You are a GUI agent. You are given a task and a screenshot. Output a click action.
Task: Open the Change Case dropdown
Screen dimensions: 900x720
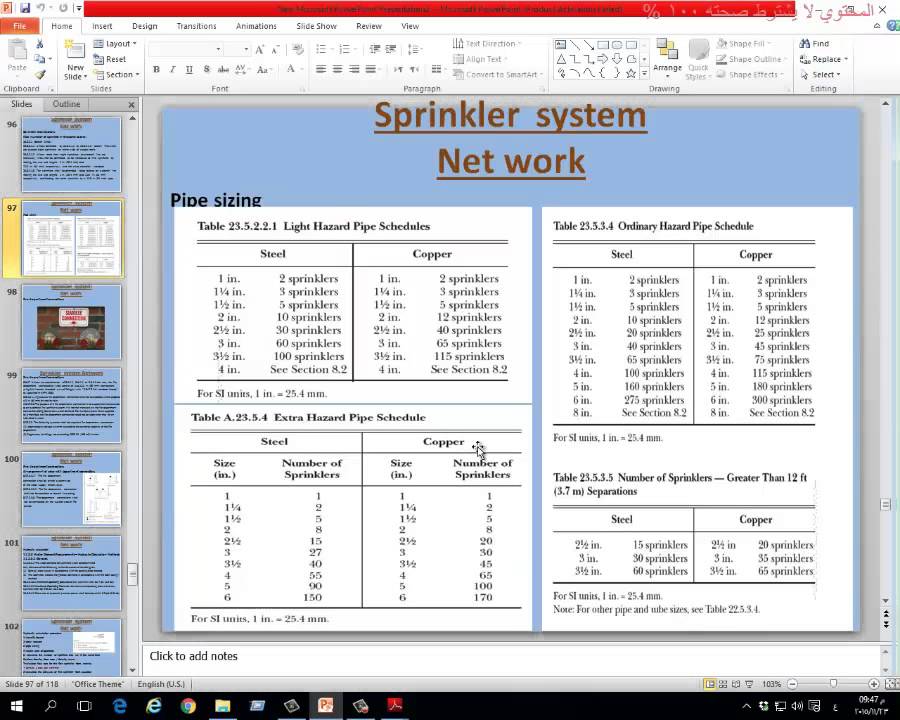(x=263, y=69)
